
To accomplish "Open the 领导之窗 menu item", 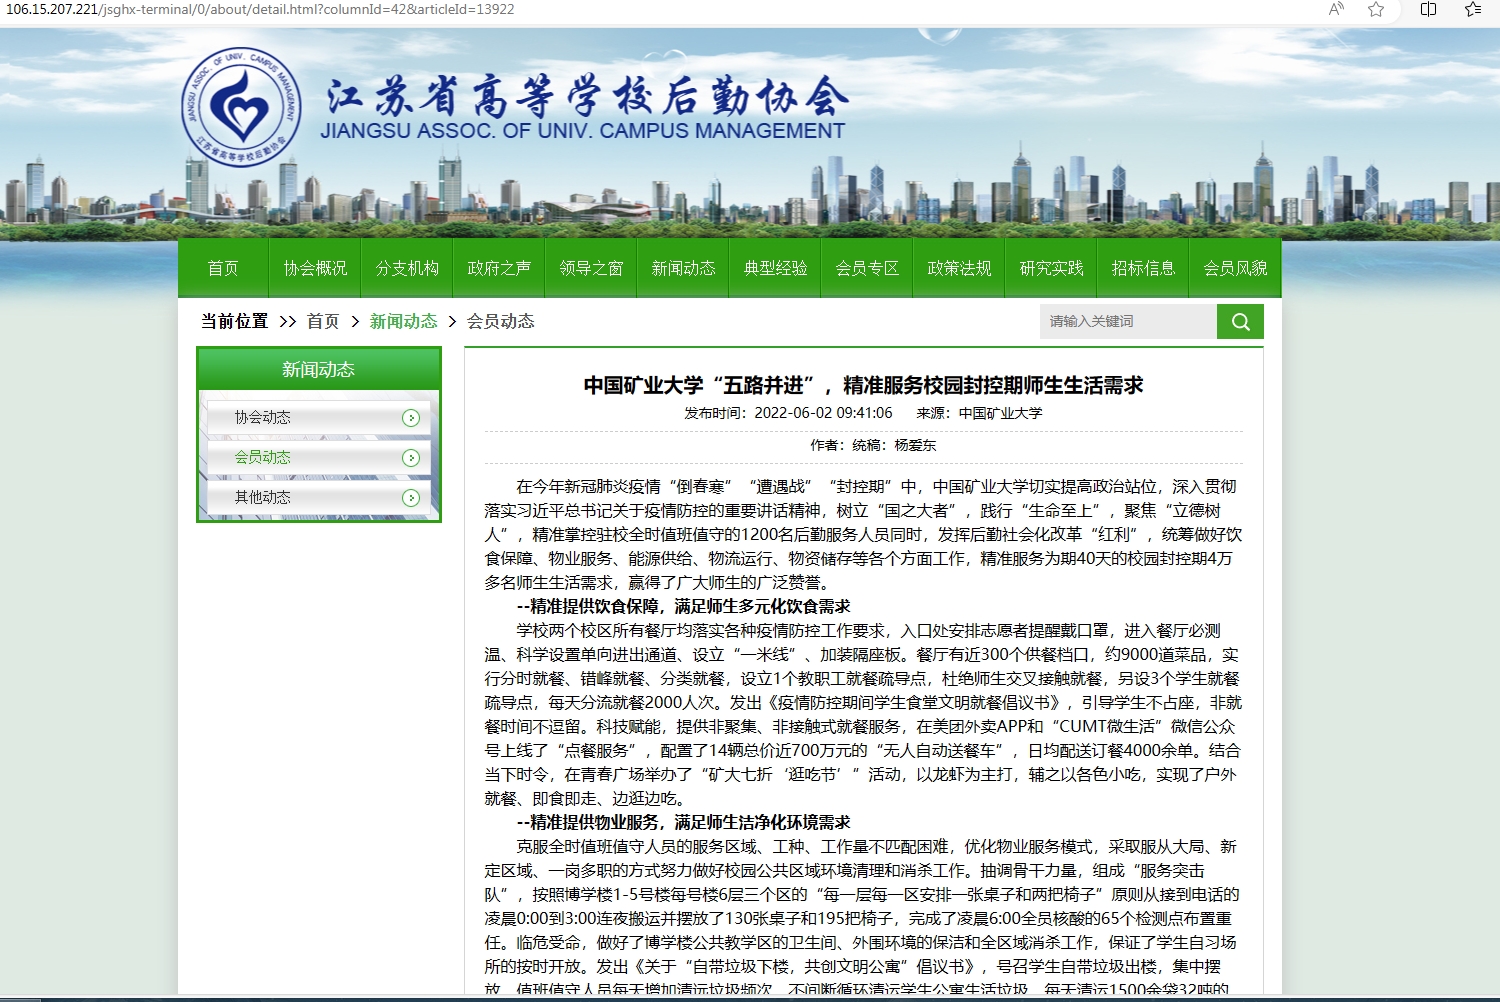I will coord(591,268).
